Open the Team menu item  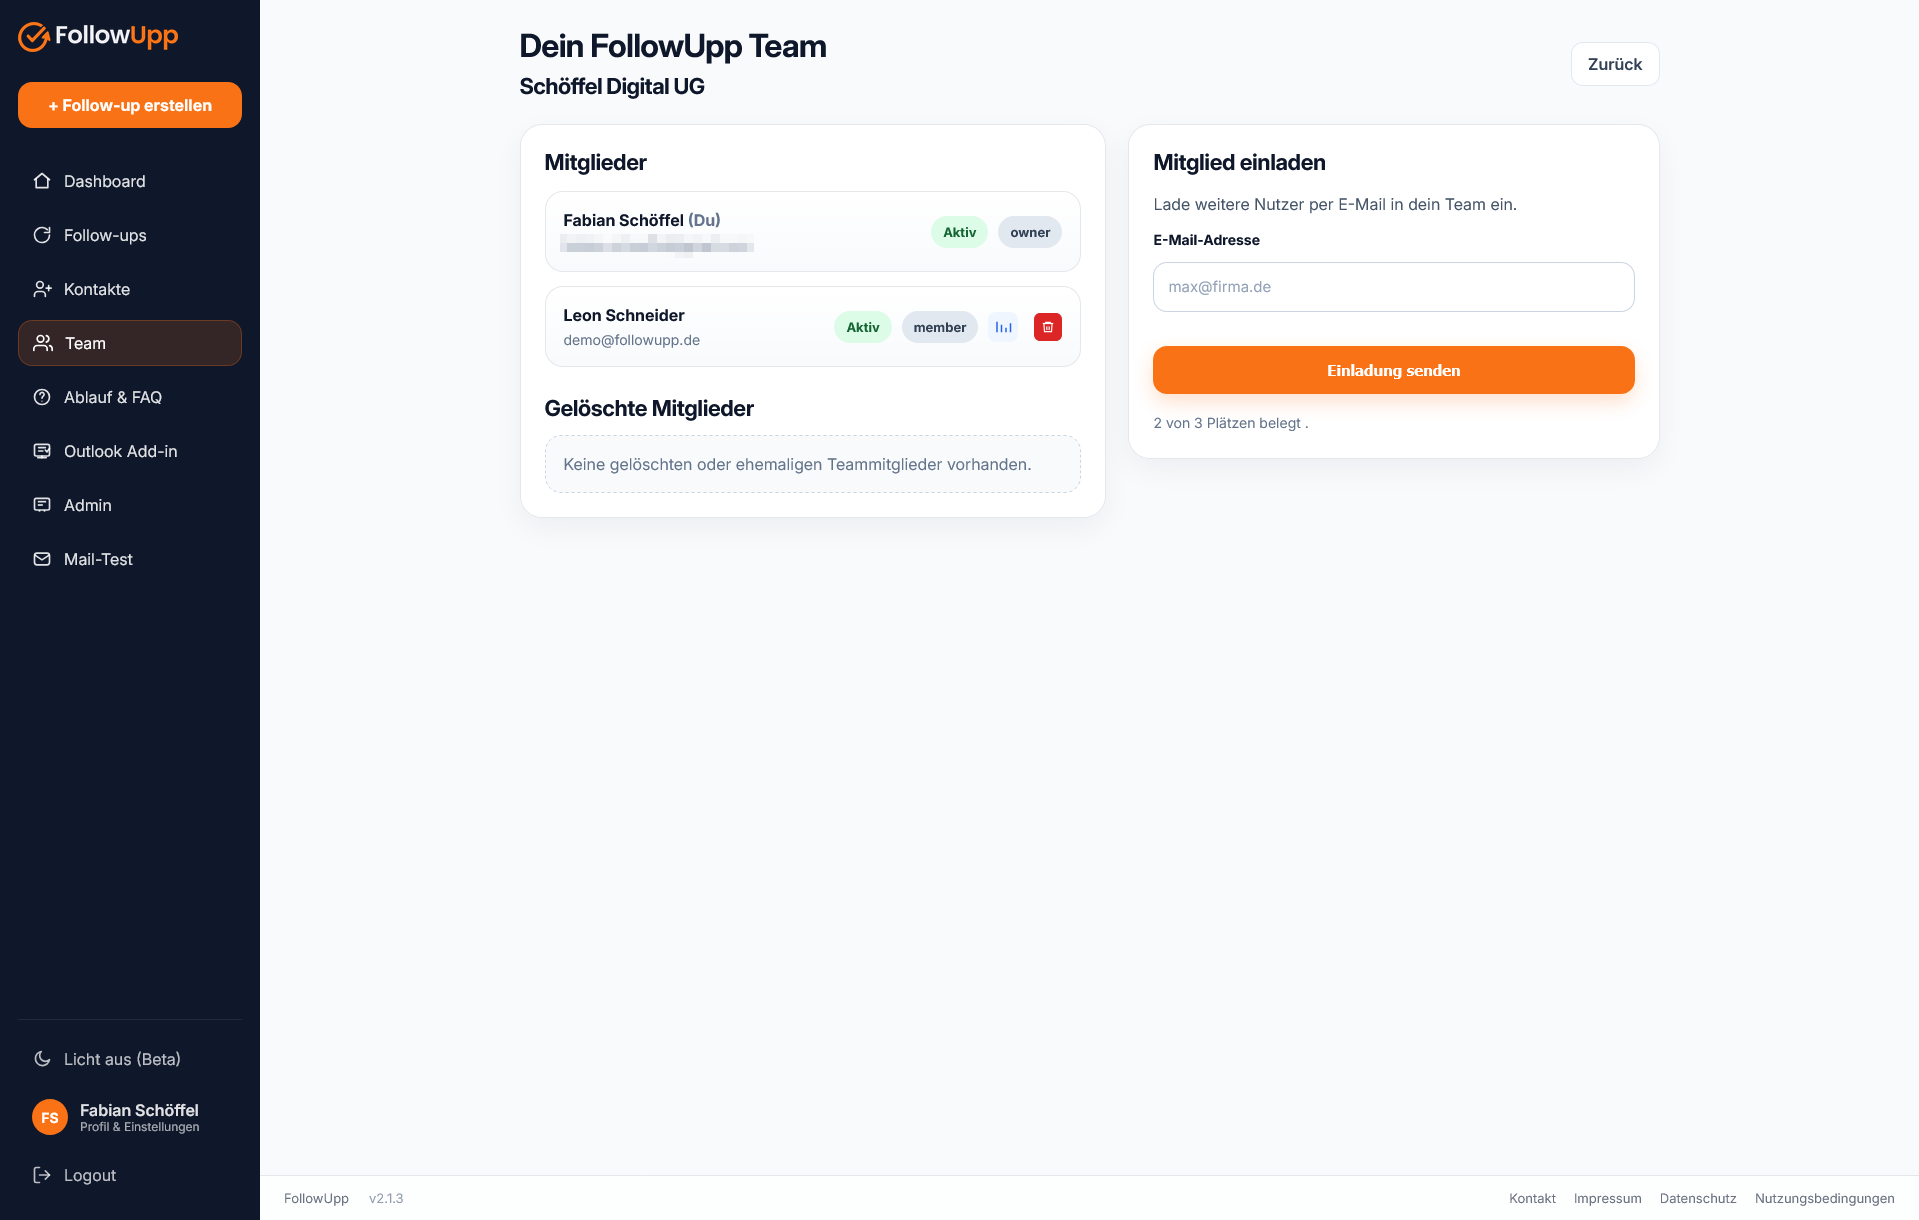pyautogui.click(x=130, y=343)
